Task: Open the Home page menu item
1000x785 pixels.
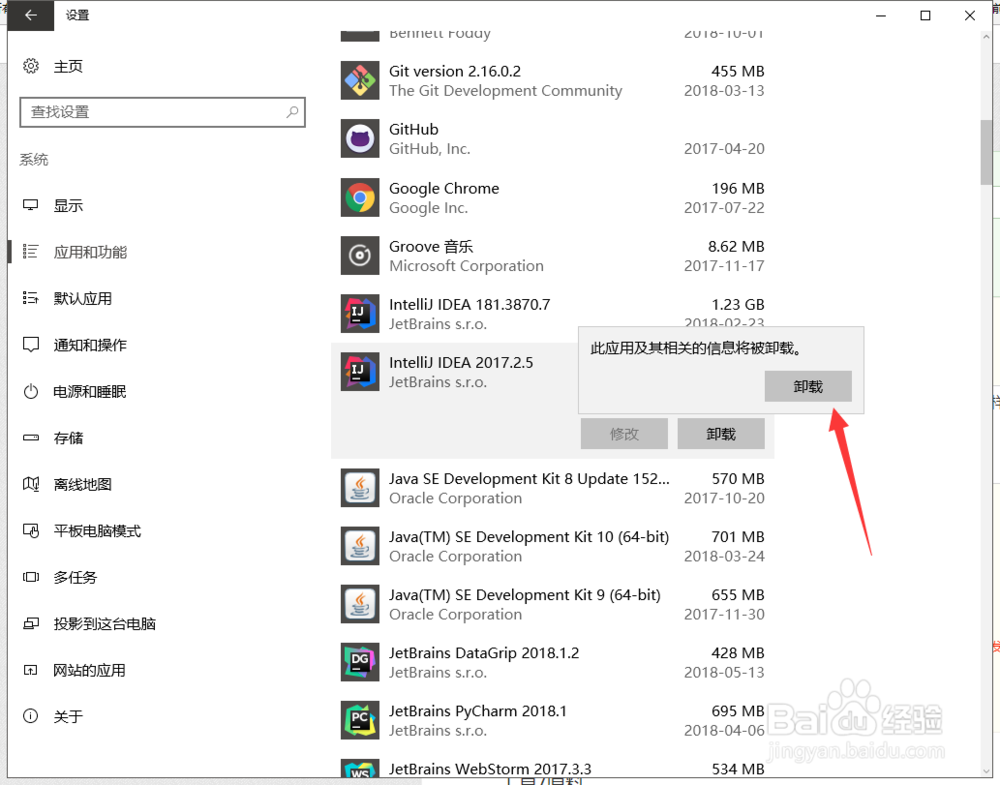Action: pos(68,66)
